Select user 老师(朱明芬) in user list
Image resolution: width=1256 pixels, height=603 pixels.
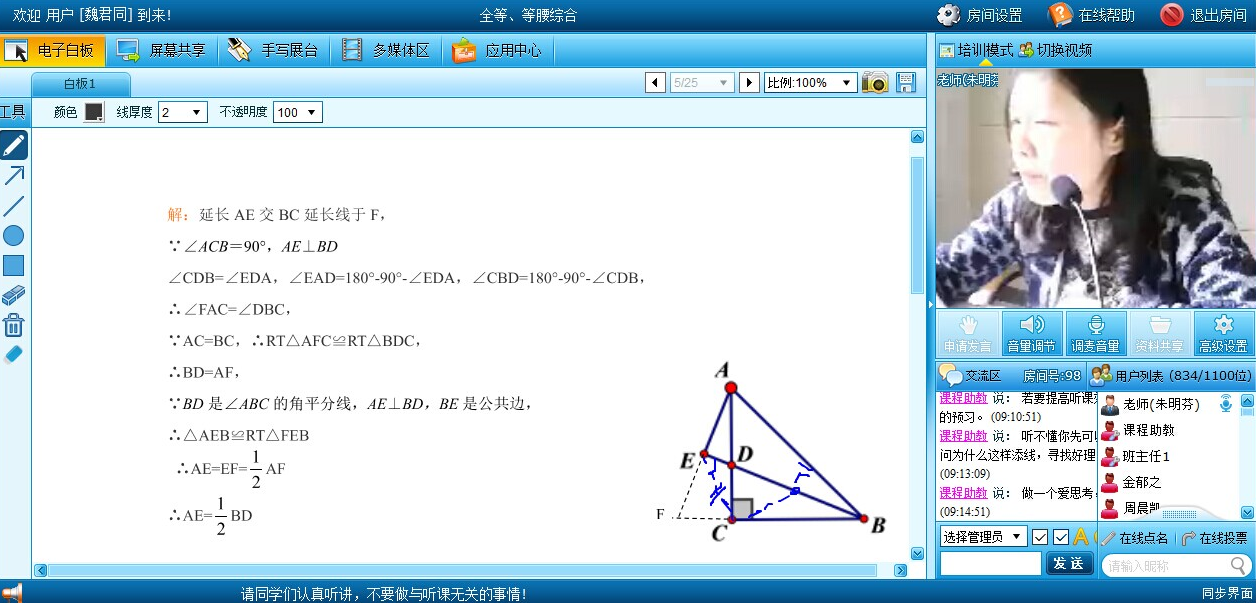pos(1160,405)
